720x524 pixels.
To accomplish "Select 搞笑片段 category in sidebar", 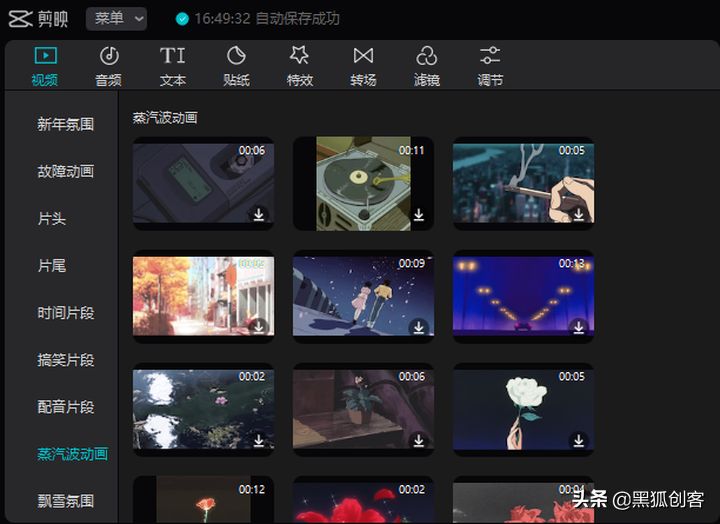I will click(x=66, y=360).
